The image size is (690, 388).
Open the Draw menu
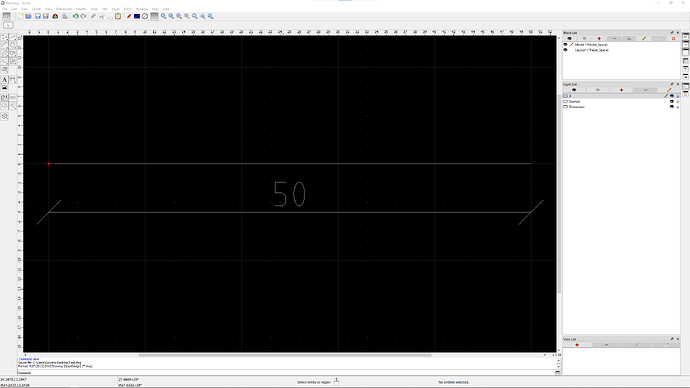[x=48, y=9]
